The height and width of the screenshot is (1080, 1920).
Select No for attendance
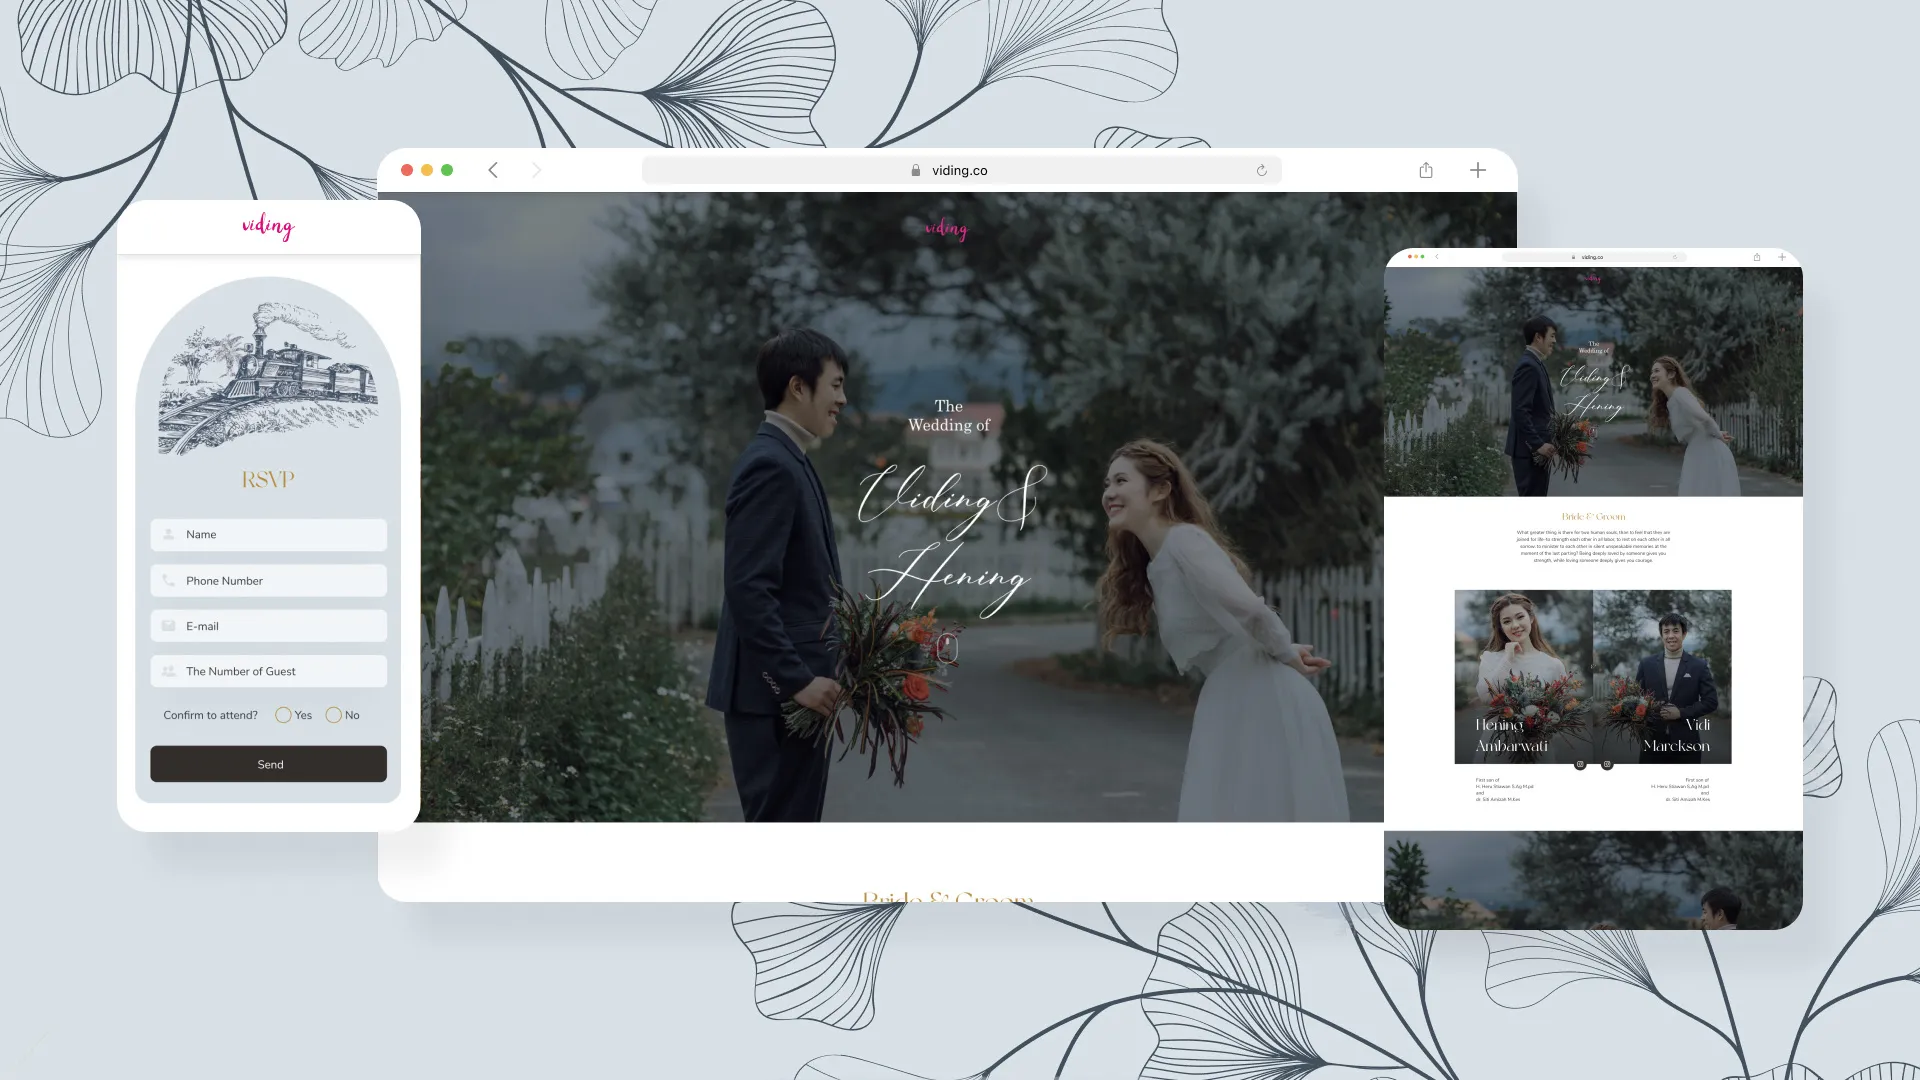tap(334, 715)
